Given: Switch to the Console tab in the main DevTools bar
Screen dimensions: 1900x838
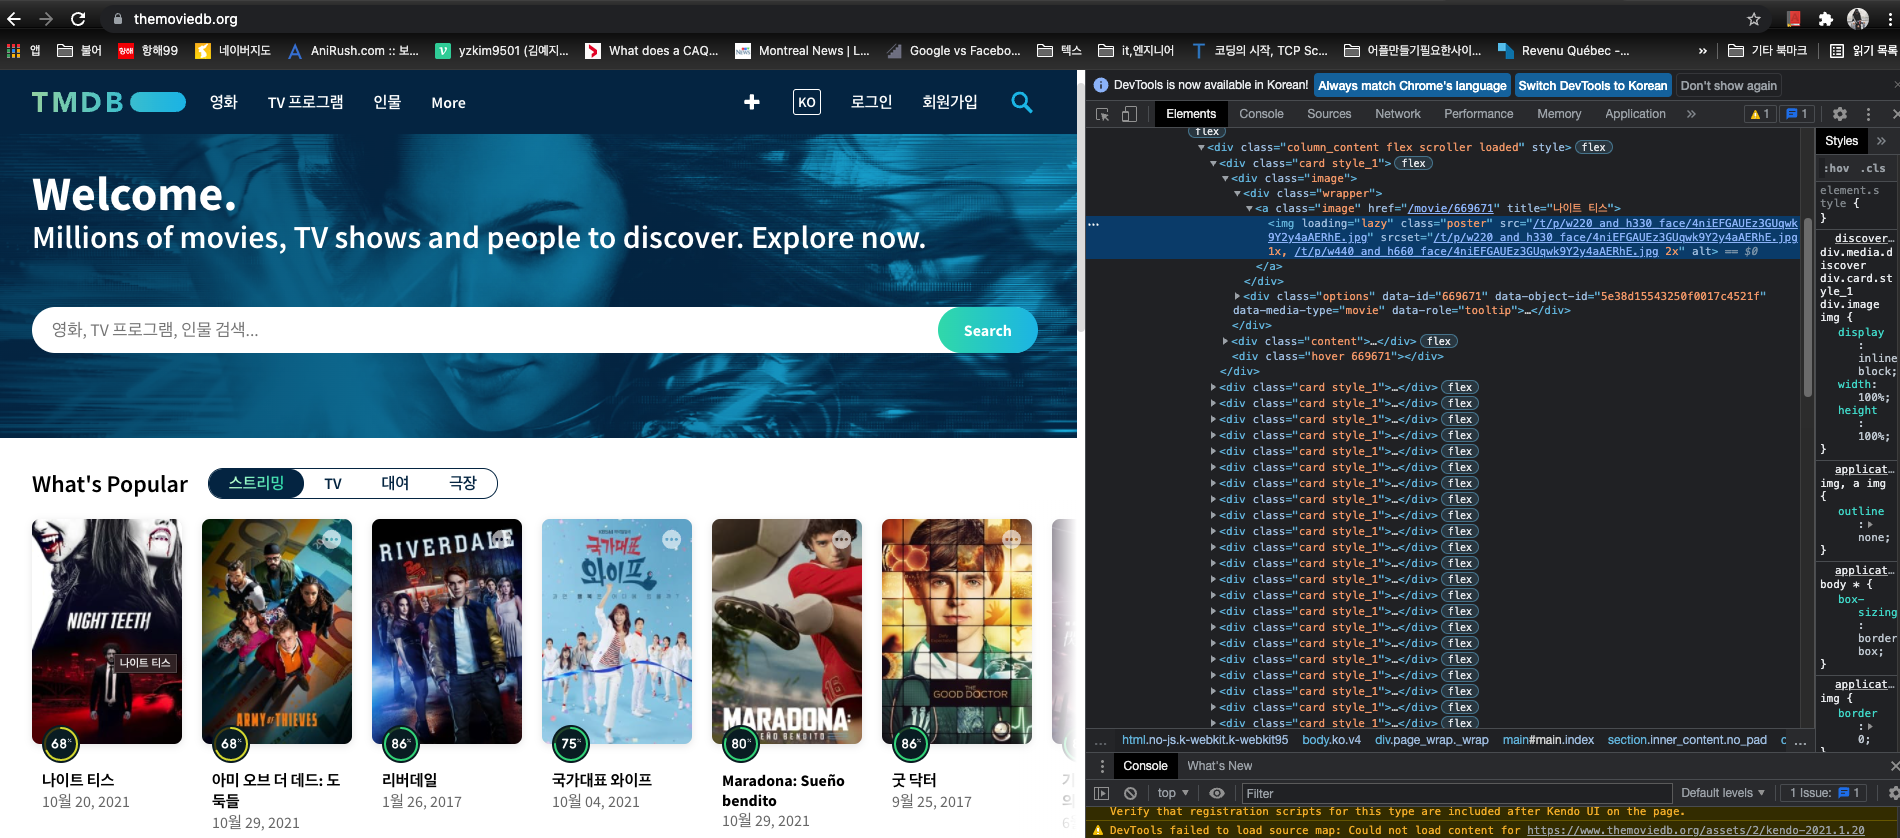Looking at the screenshot, I should coord(1261,114).
